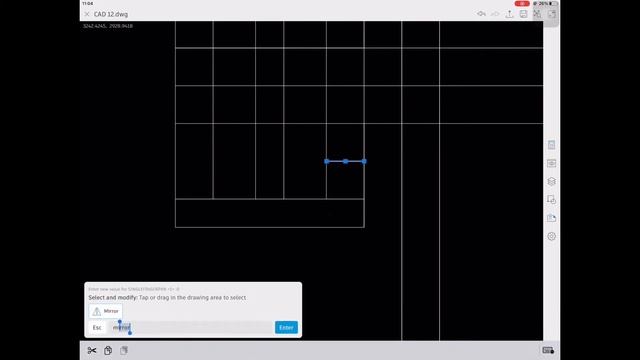
Task: Click the cursor coordinate readout
Action: pyautogui.click(x=107, y=26)
